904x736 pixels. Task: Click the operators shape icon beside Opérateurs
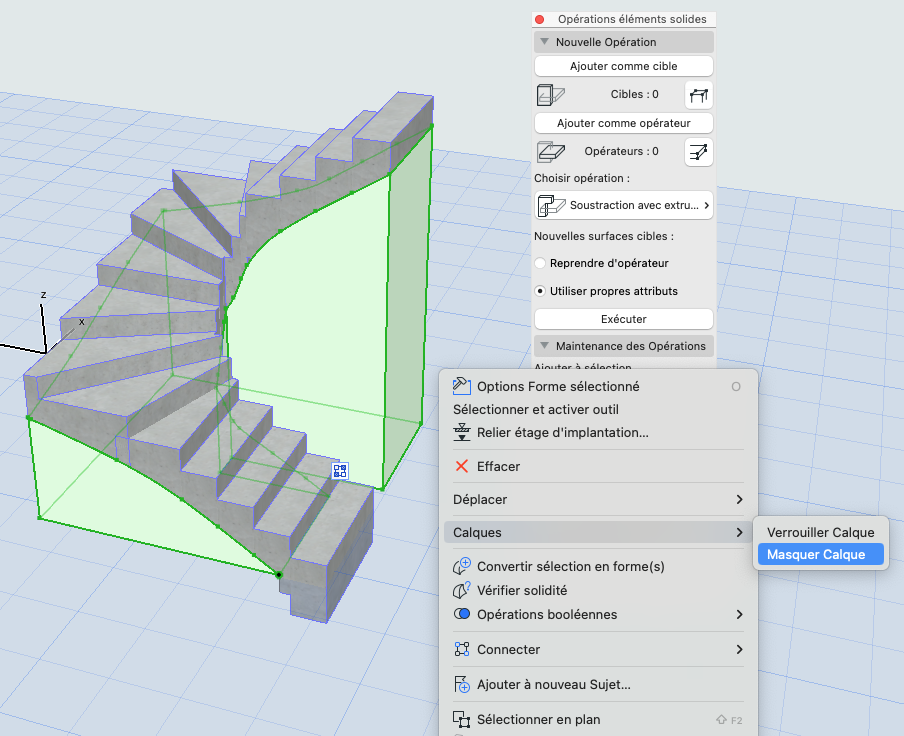pyautogui.click(x=551, y=152)
